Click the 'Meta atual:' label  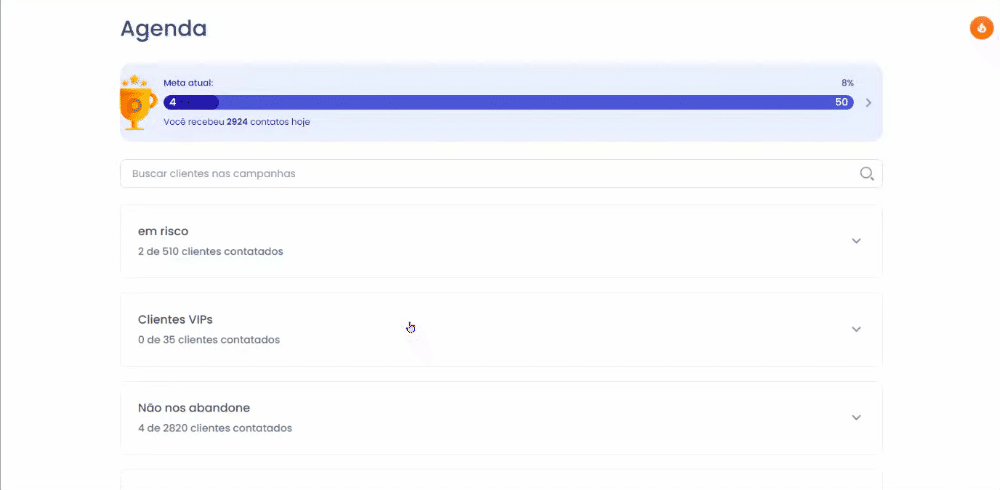tap(188, 83)
